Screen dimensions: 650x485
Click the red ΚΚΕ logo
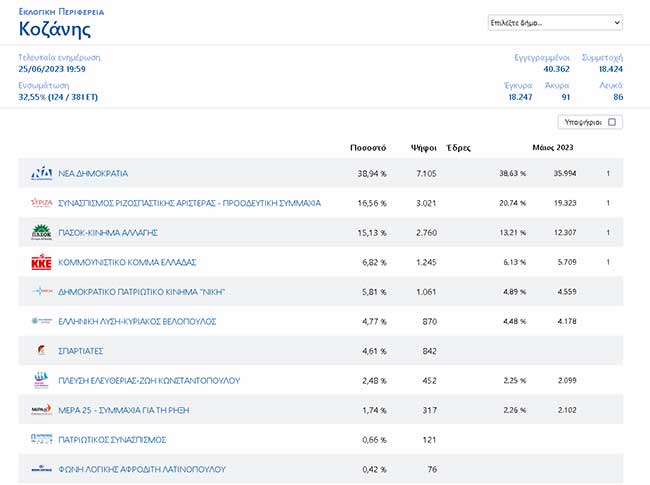point(41,262)
